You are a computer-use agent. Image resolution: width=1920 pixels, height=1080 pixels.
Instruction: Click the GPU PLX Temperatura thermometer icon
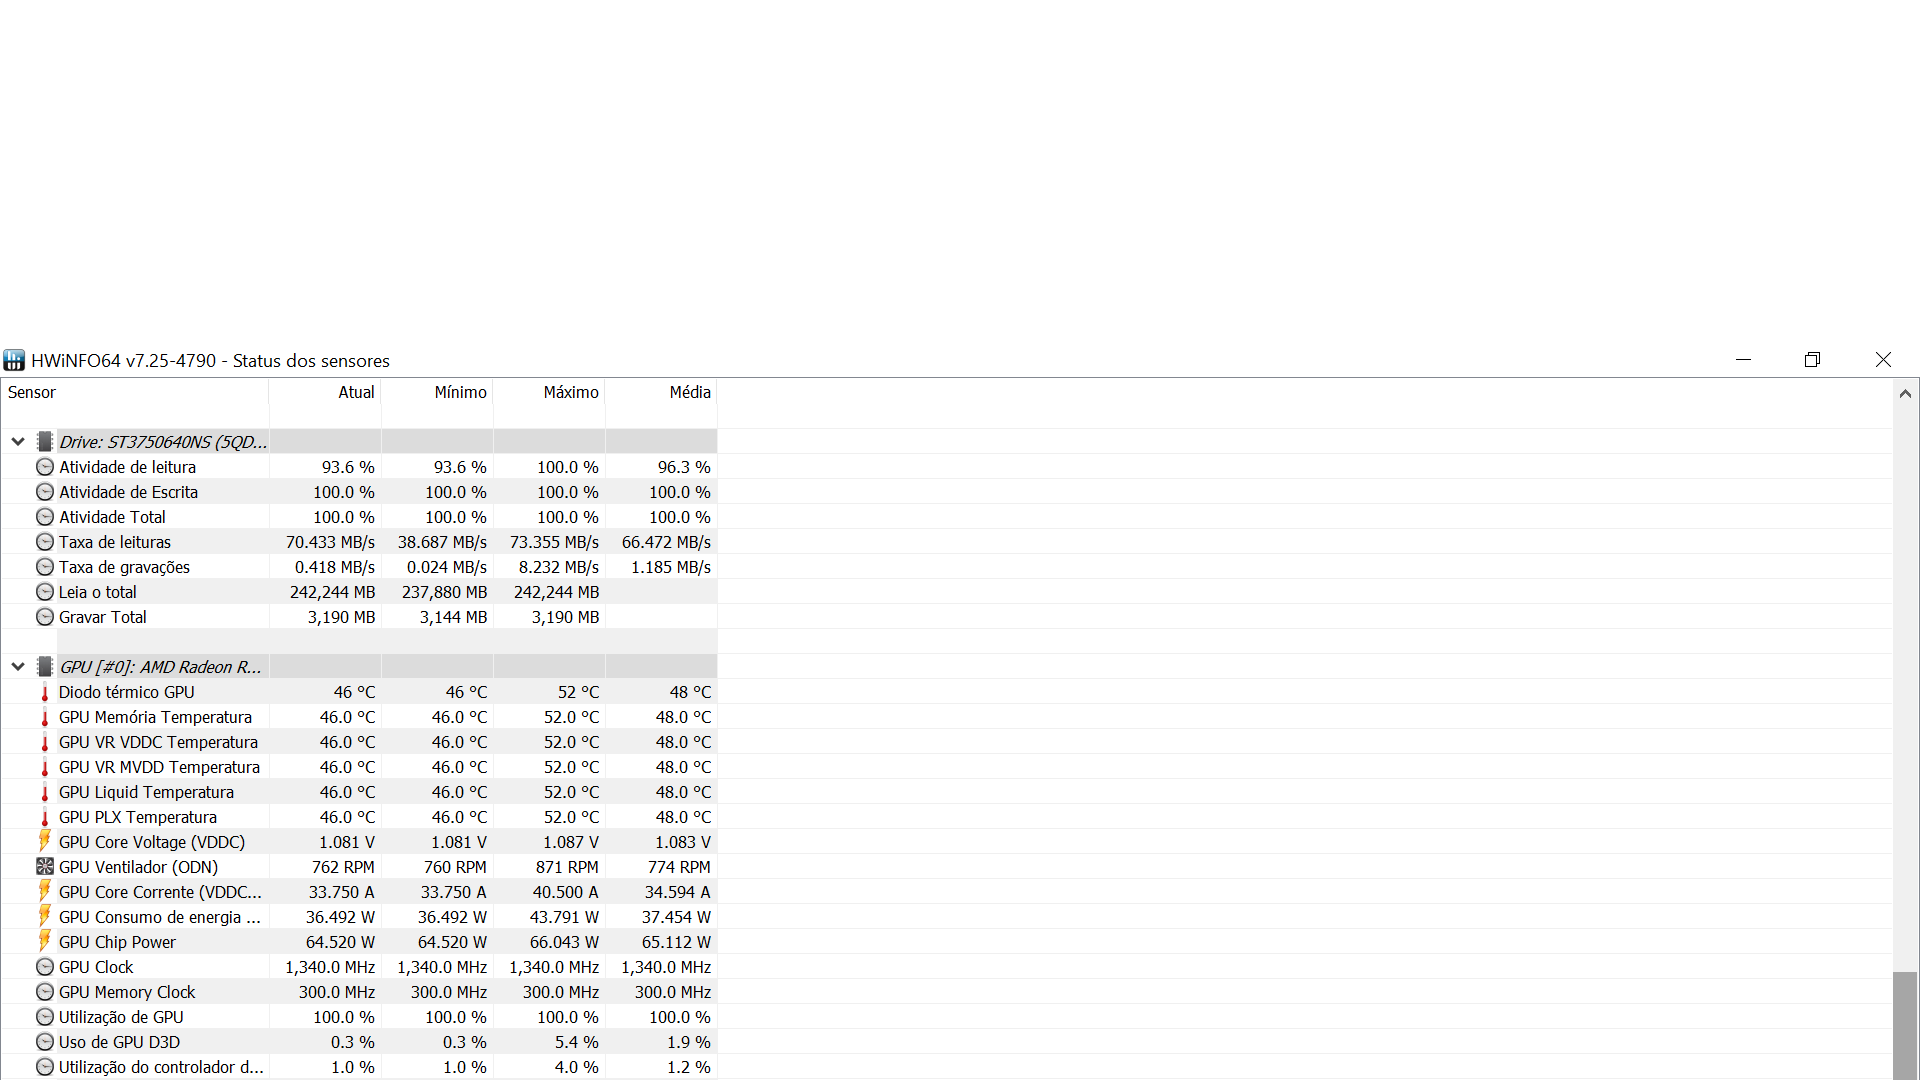[x=45, y=817]
